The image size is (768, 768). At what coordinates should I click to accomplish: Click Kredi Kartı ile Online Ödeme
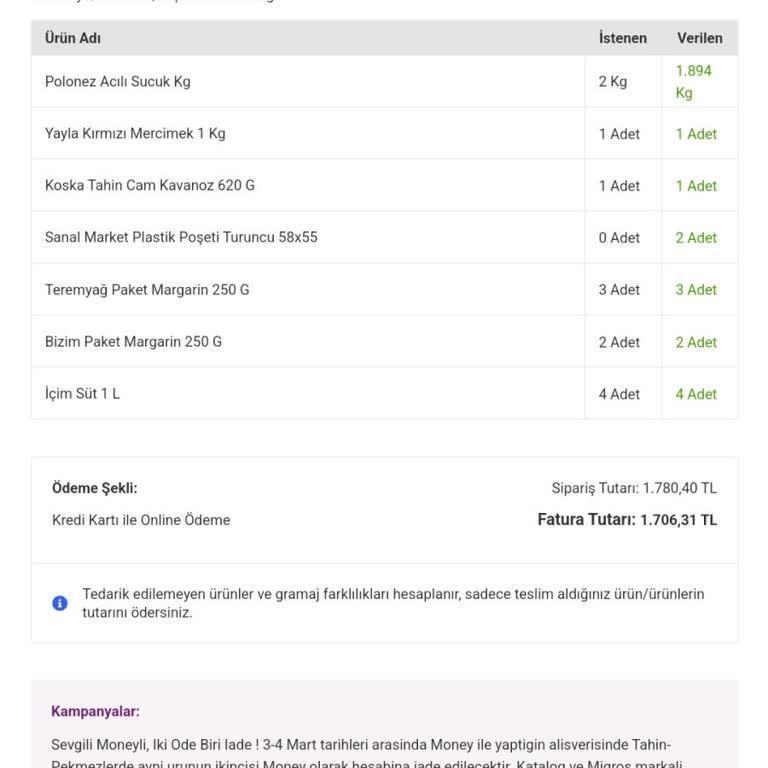tap(141, 520)
